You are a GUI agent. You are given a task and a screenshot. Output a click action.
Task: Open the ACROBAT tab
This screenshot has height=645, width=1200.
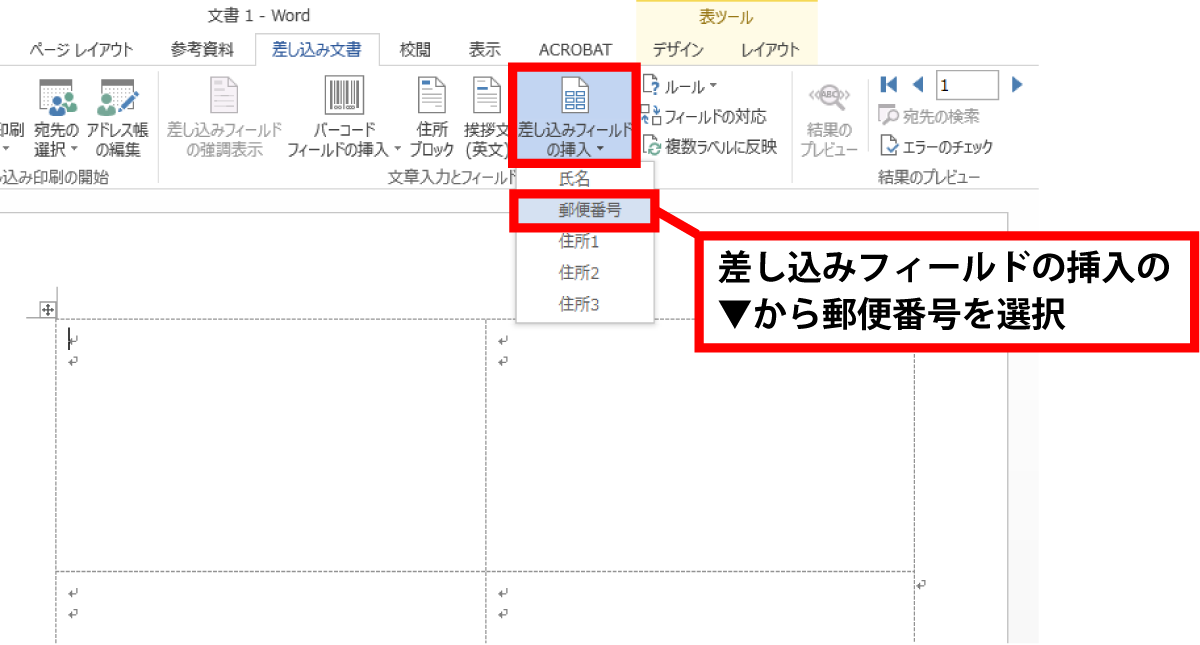575,50
